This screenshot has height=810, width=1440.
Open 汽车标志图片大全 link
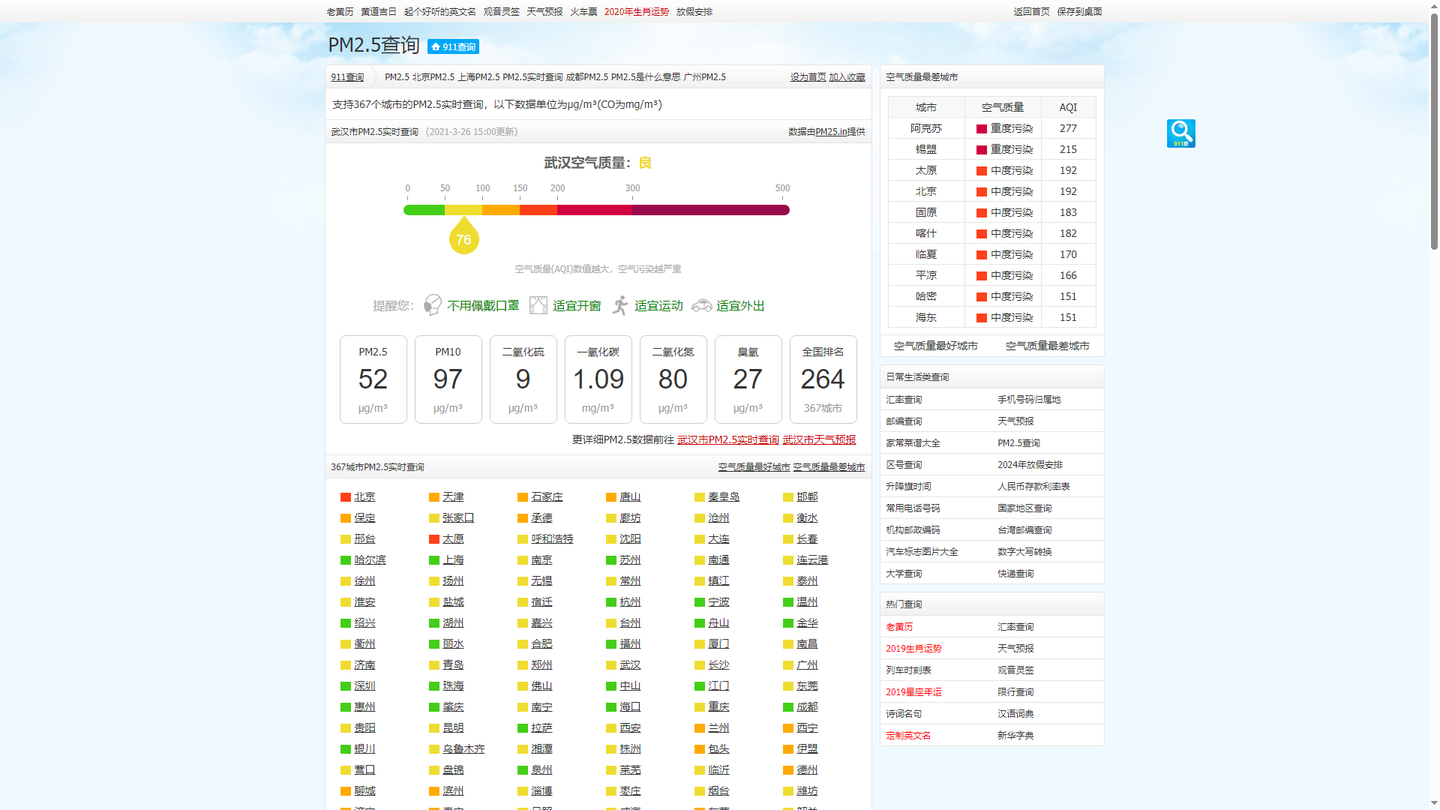(x=922, y=552)
